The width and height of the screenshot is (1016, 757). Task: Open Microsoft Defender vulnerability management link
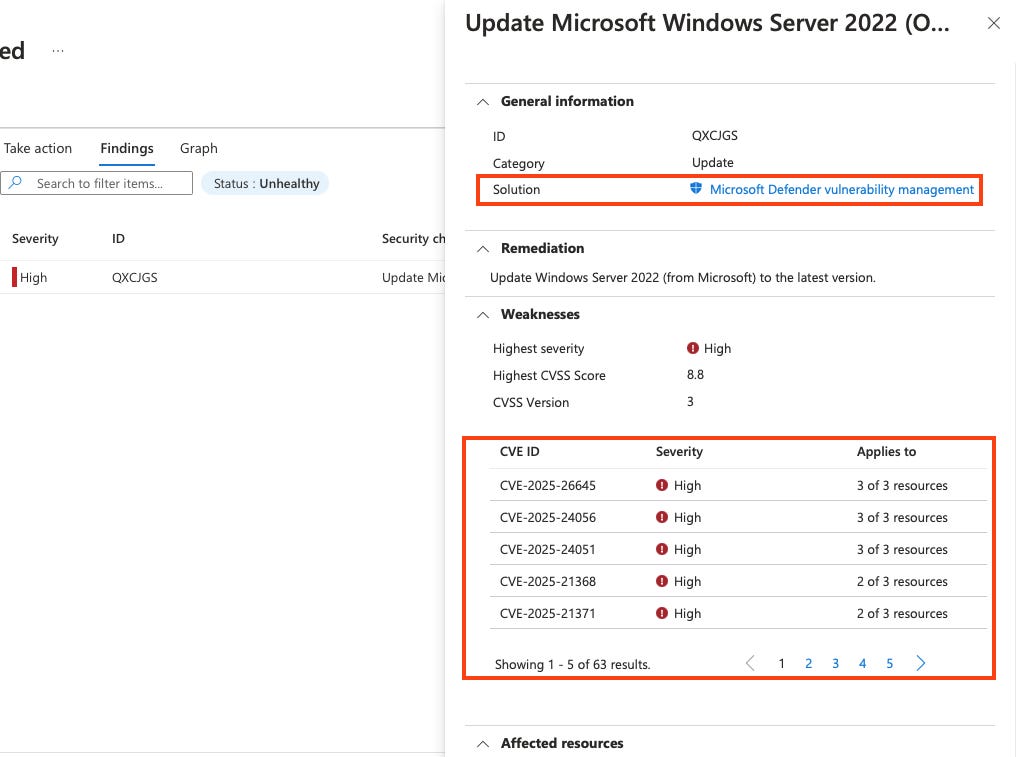842,189
